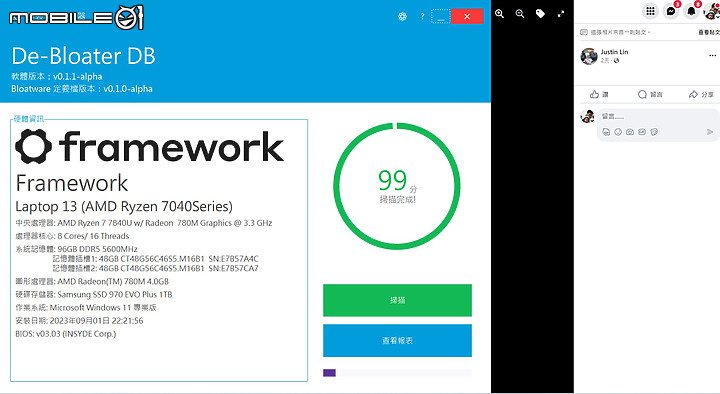Click the comment input field
This screenshot has width=720, height=394.
click(658, 117)
